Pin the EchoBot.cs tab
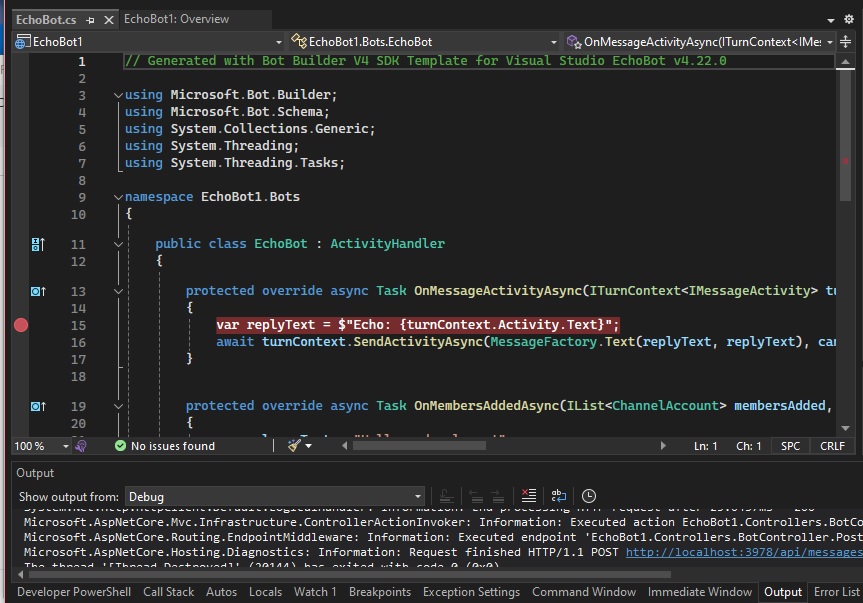This screenshot has height=603, width=863. click(x=91, y=19)
